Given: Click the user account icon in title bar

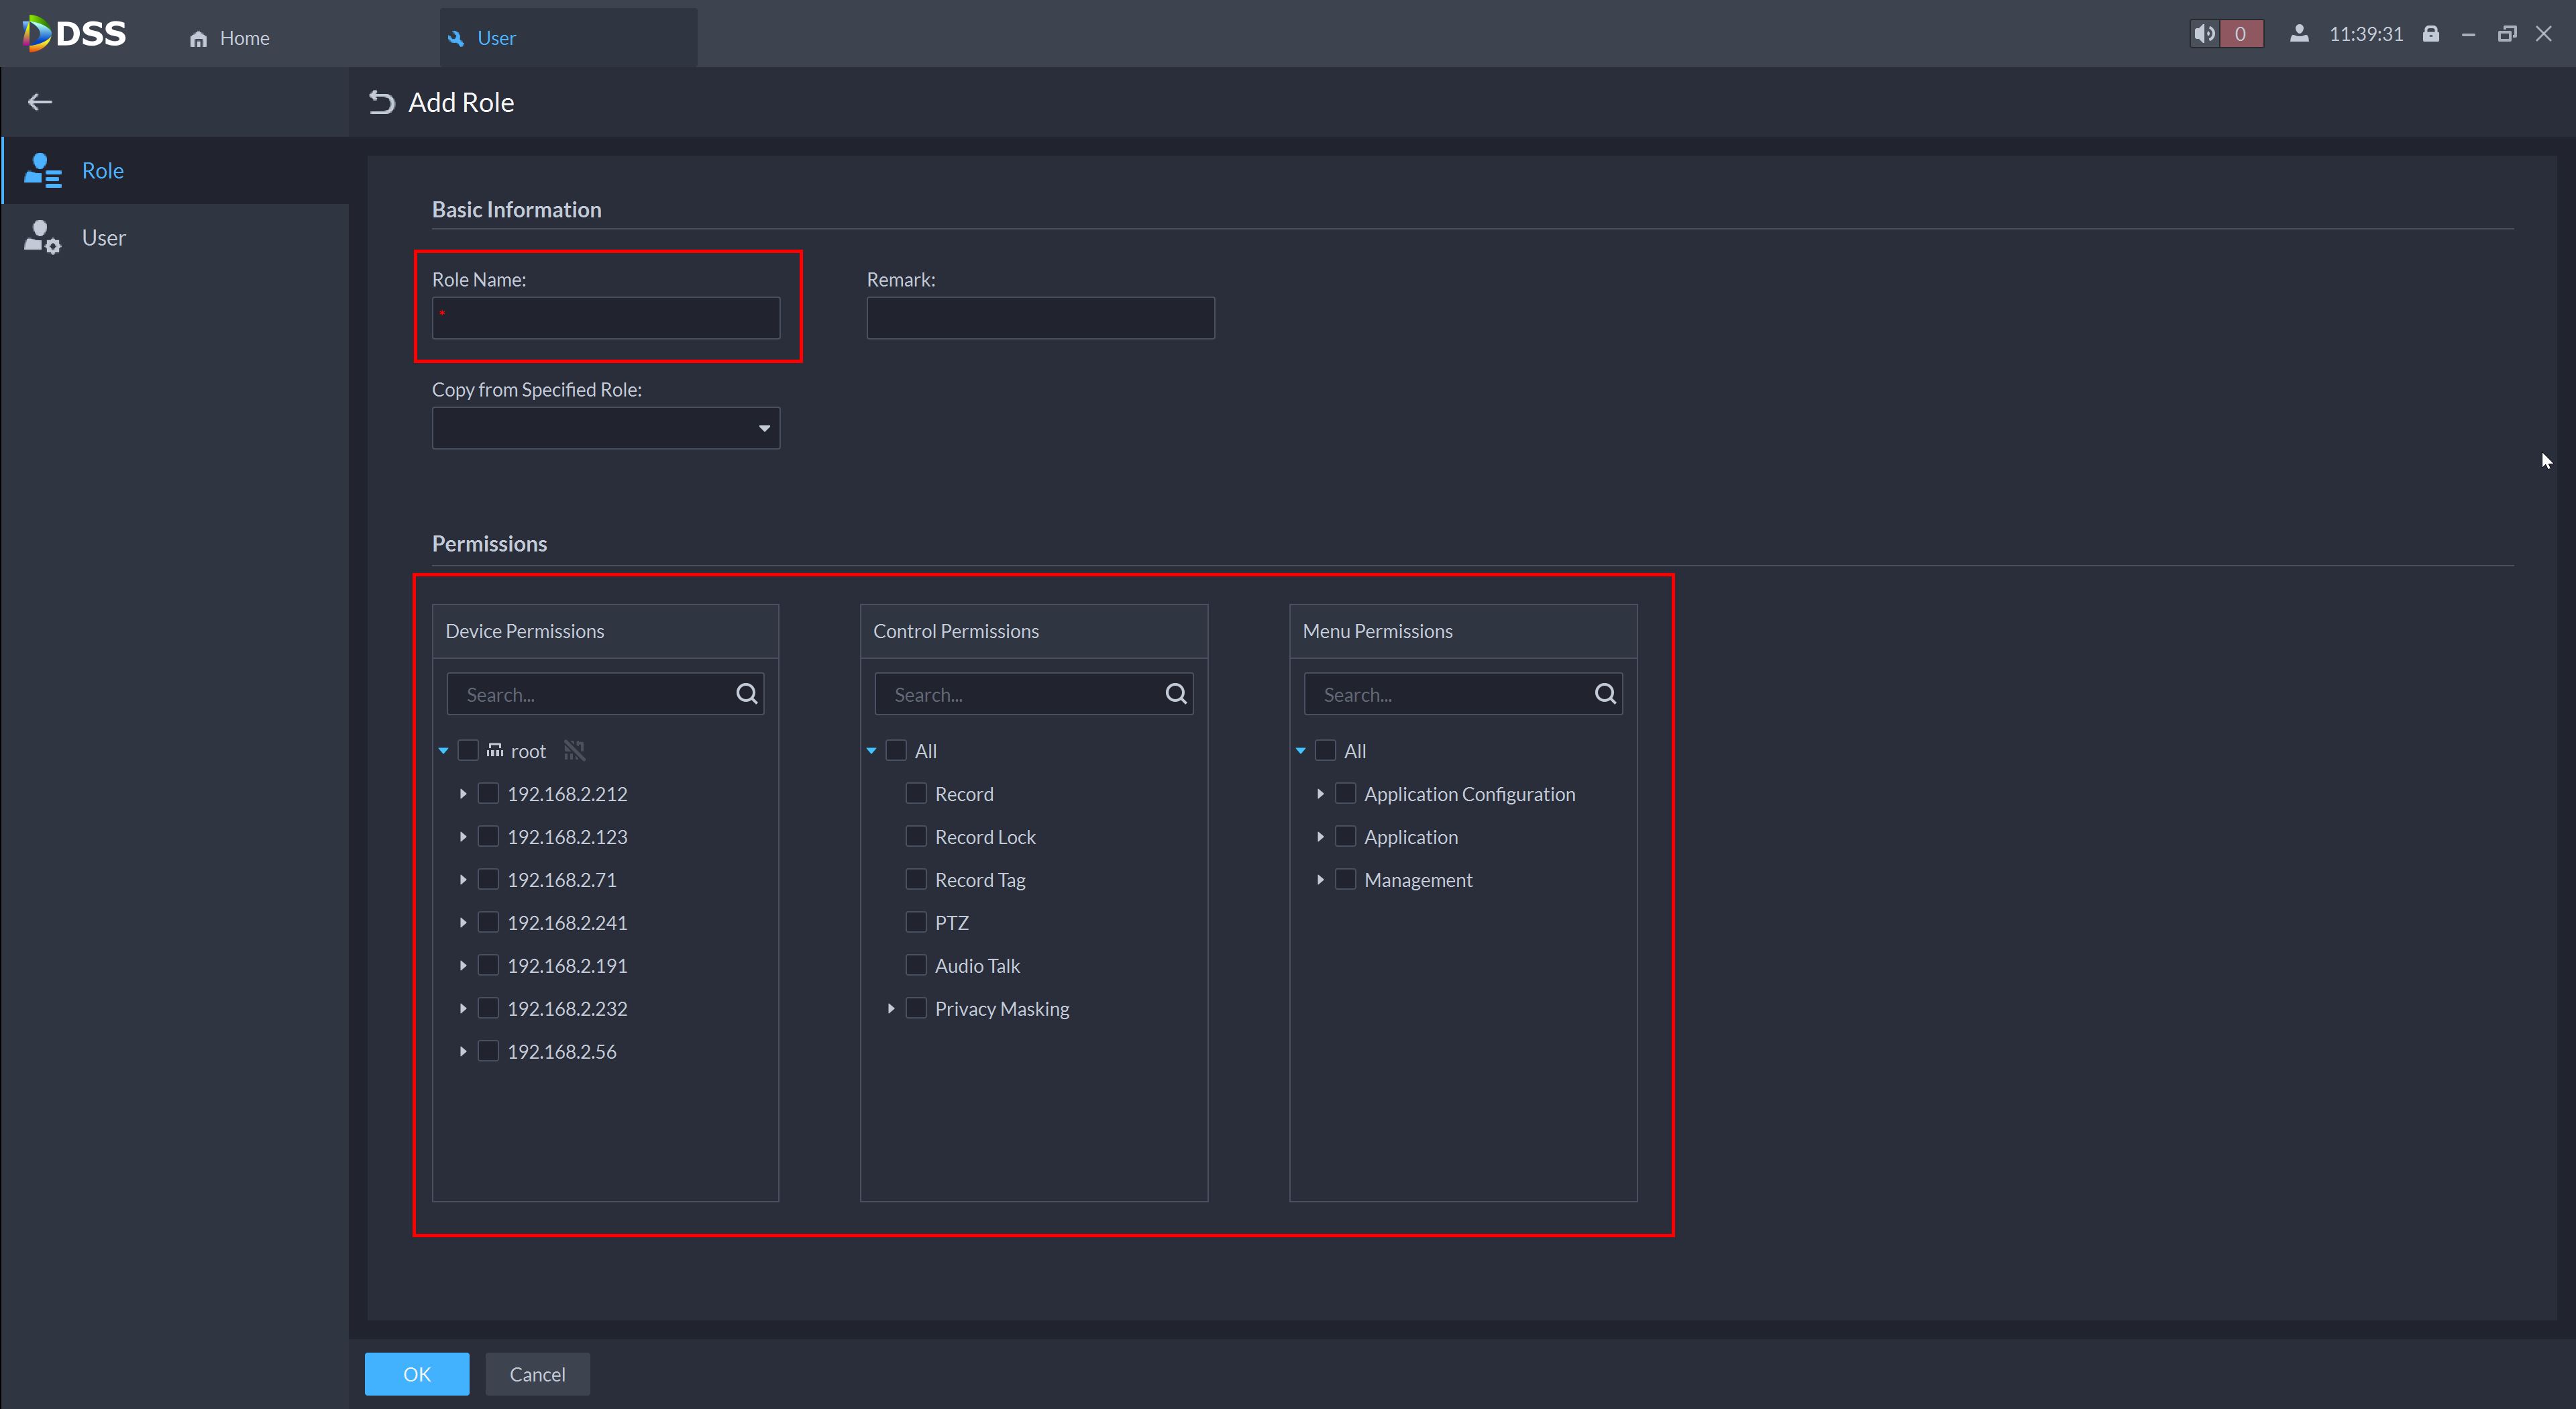Looking at the screenshot, I should (2299, 34).
